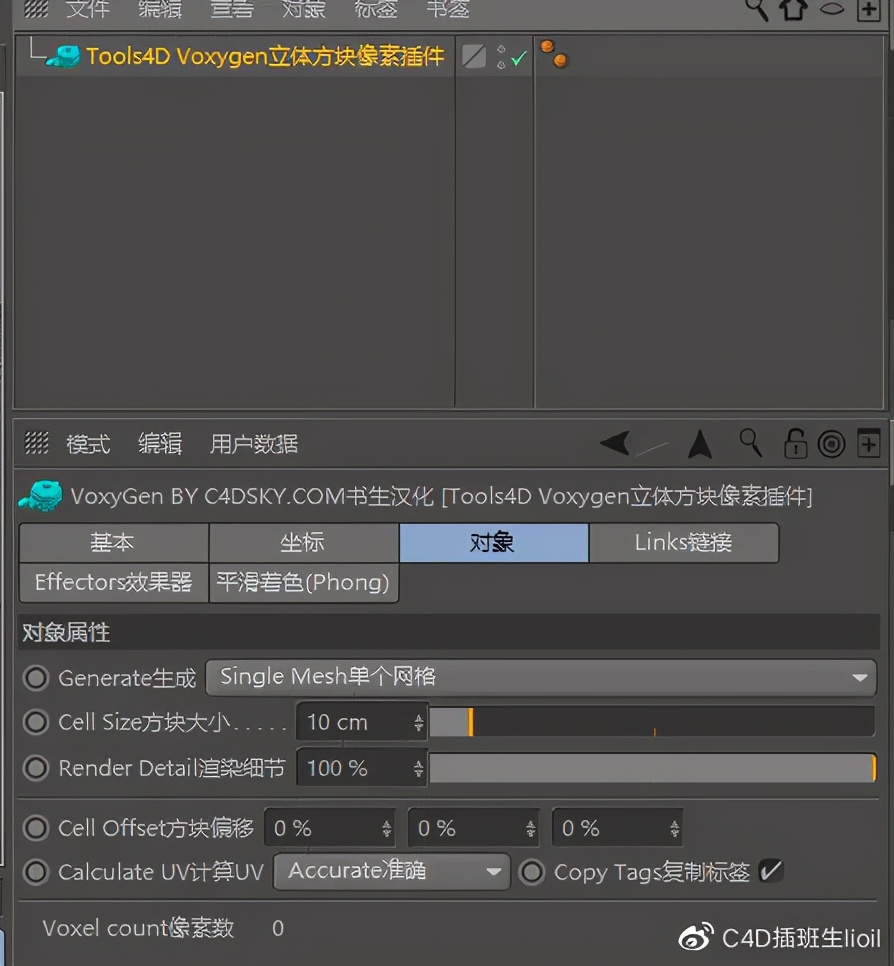This screenshot has height=966, width=894.
Task: Enable the Copy Tags复制标签 checkbox
Action: [771, 871]
